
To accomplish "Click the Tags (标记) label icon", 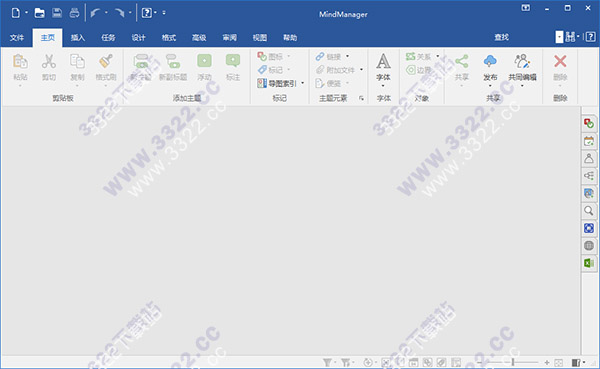I will click(x=262, y=70).
